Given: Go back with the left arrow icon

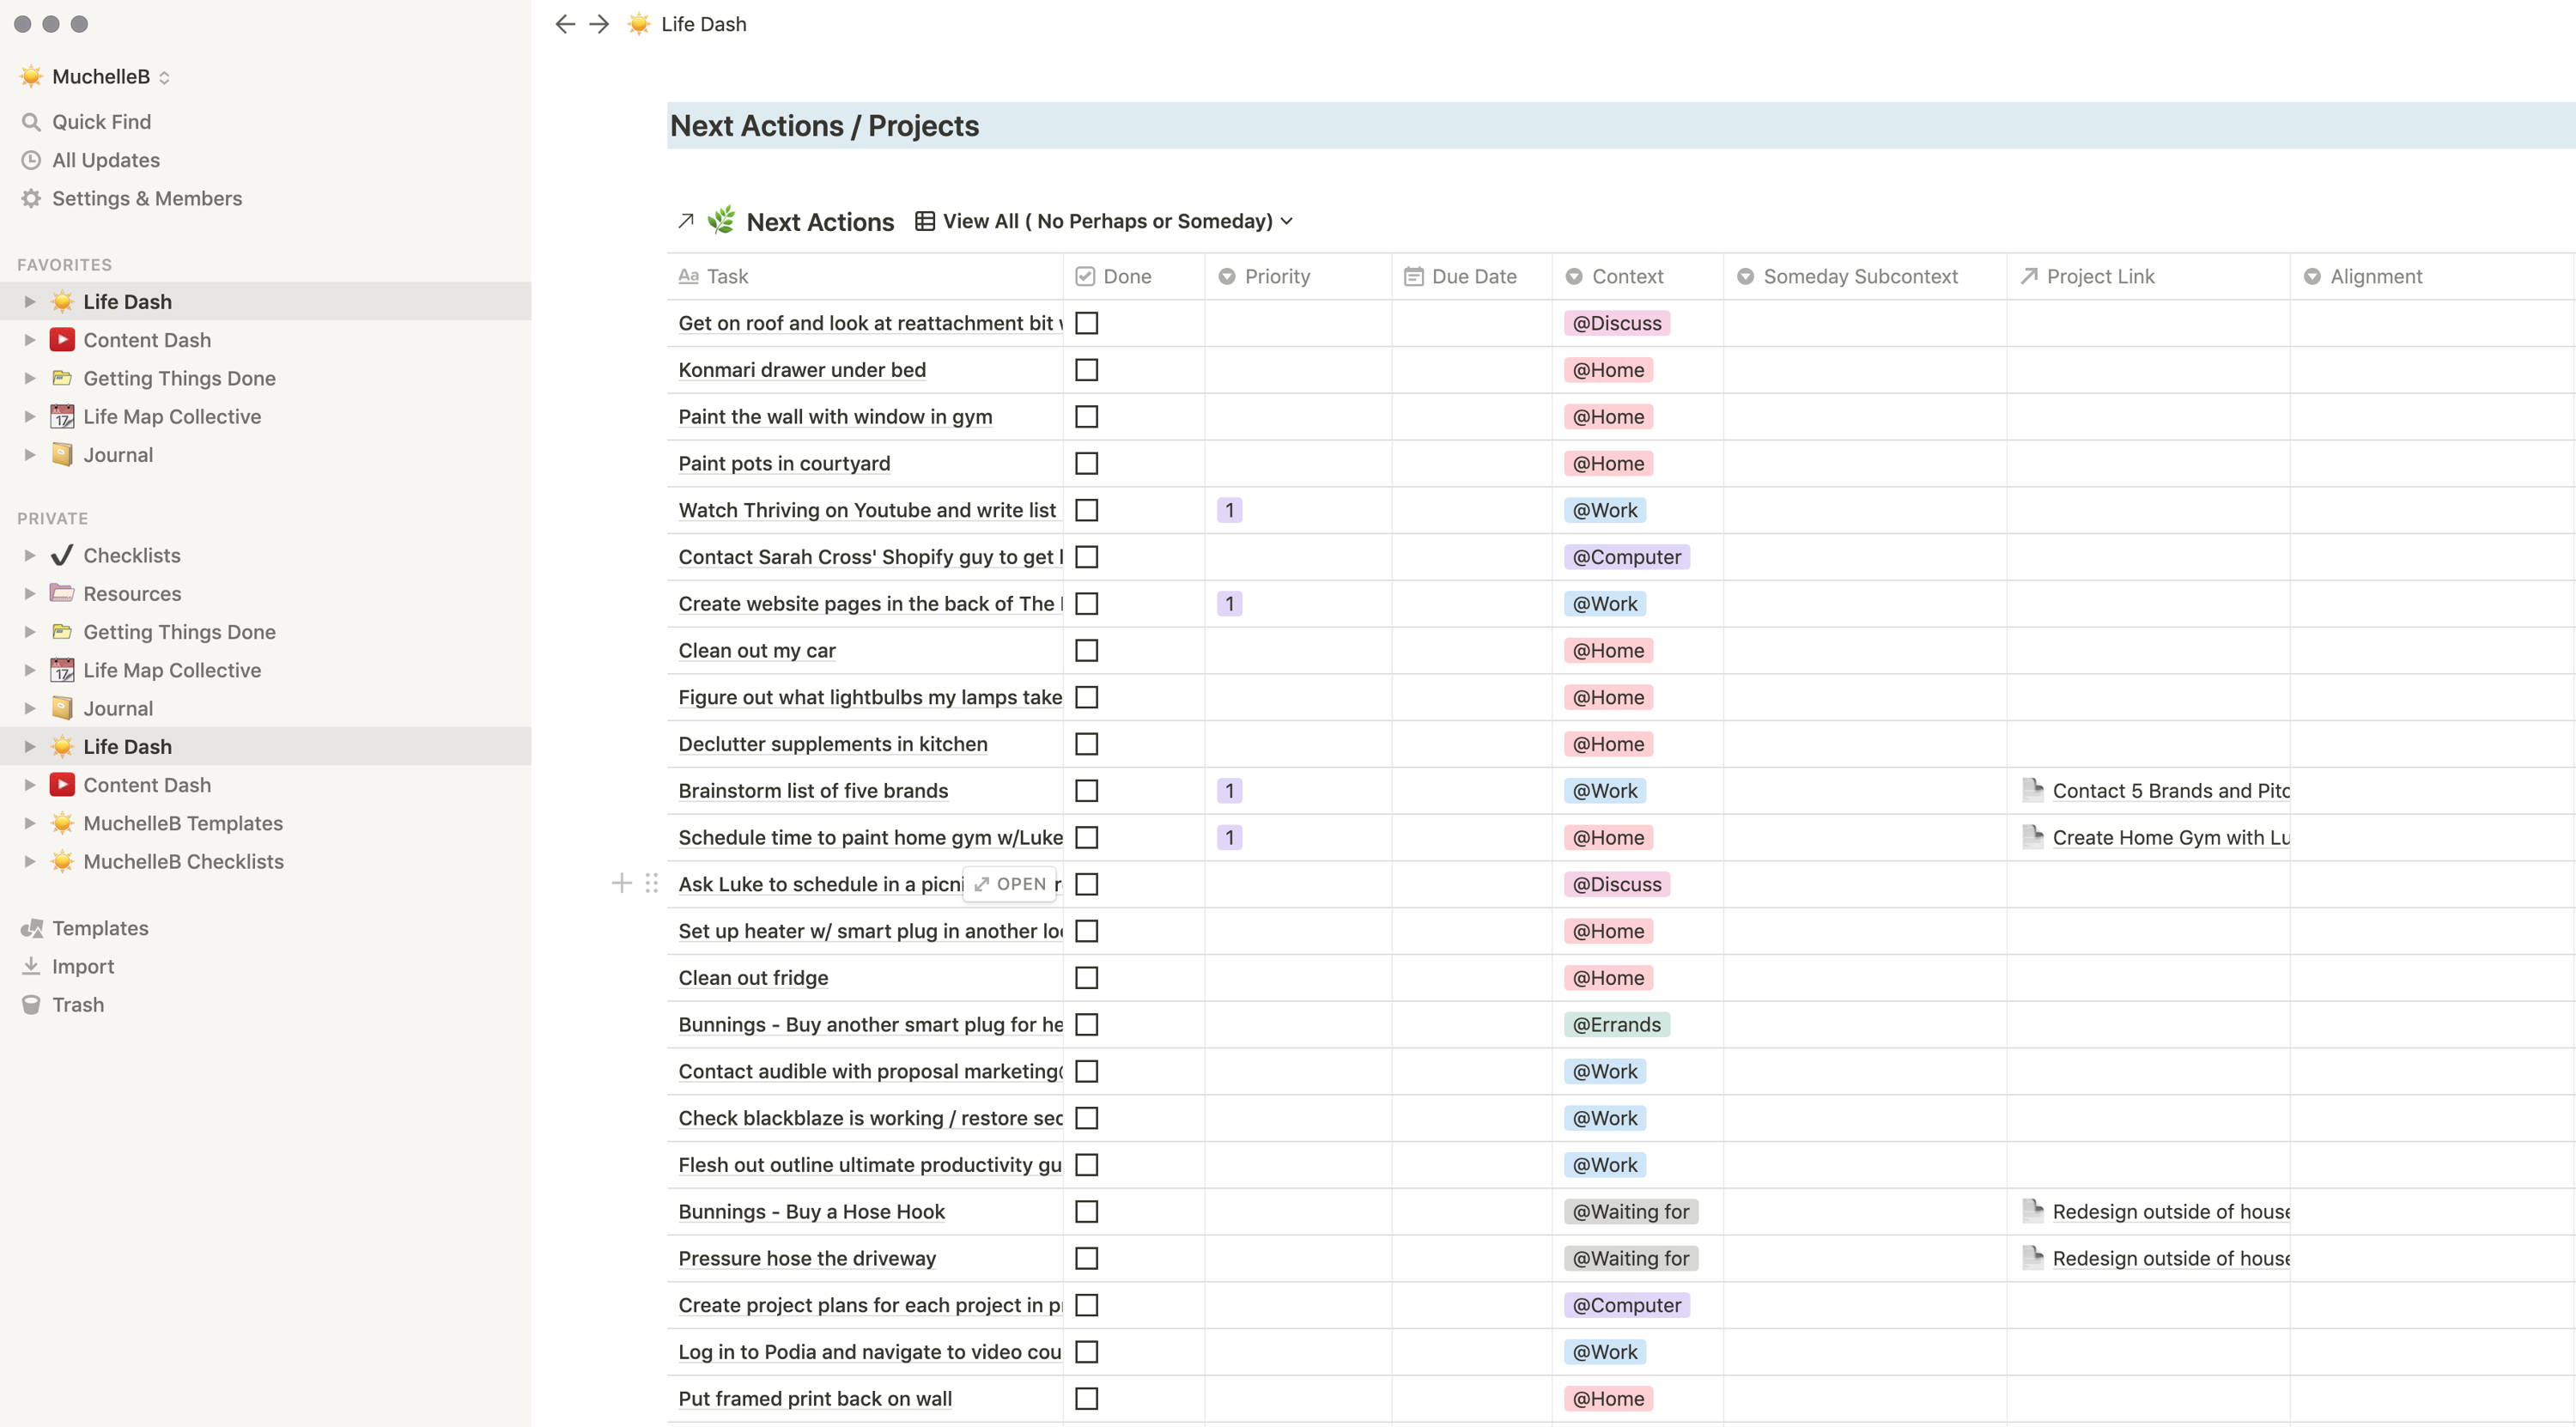Looking at the screenshot, I should click(x=565, y=24).
